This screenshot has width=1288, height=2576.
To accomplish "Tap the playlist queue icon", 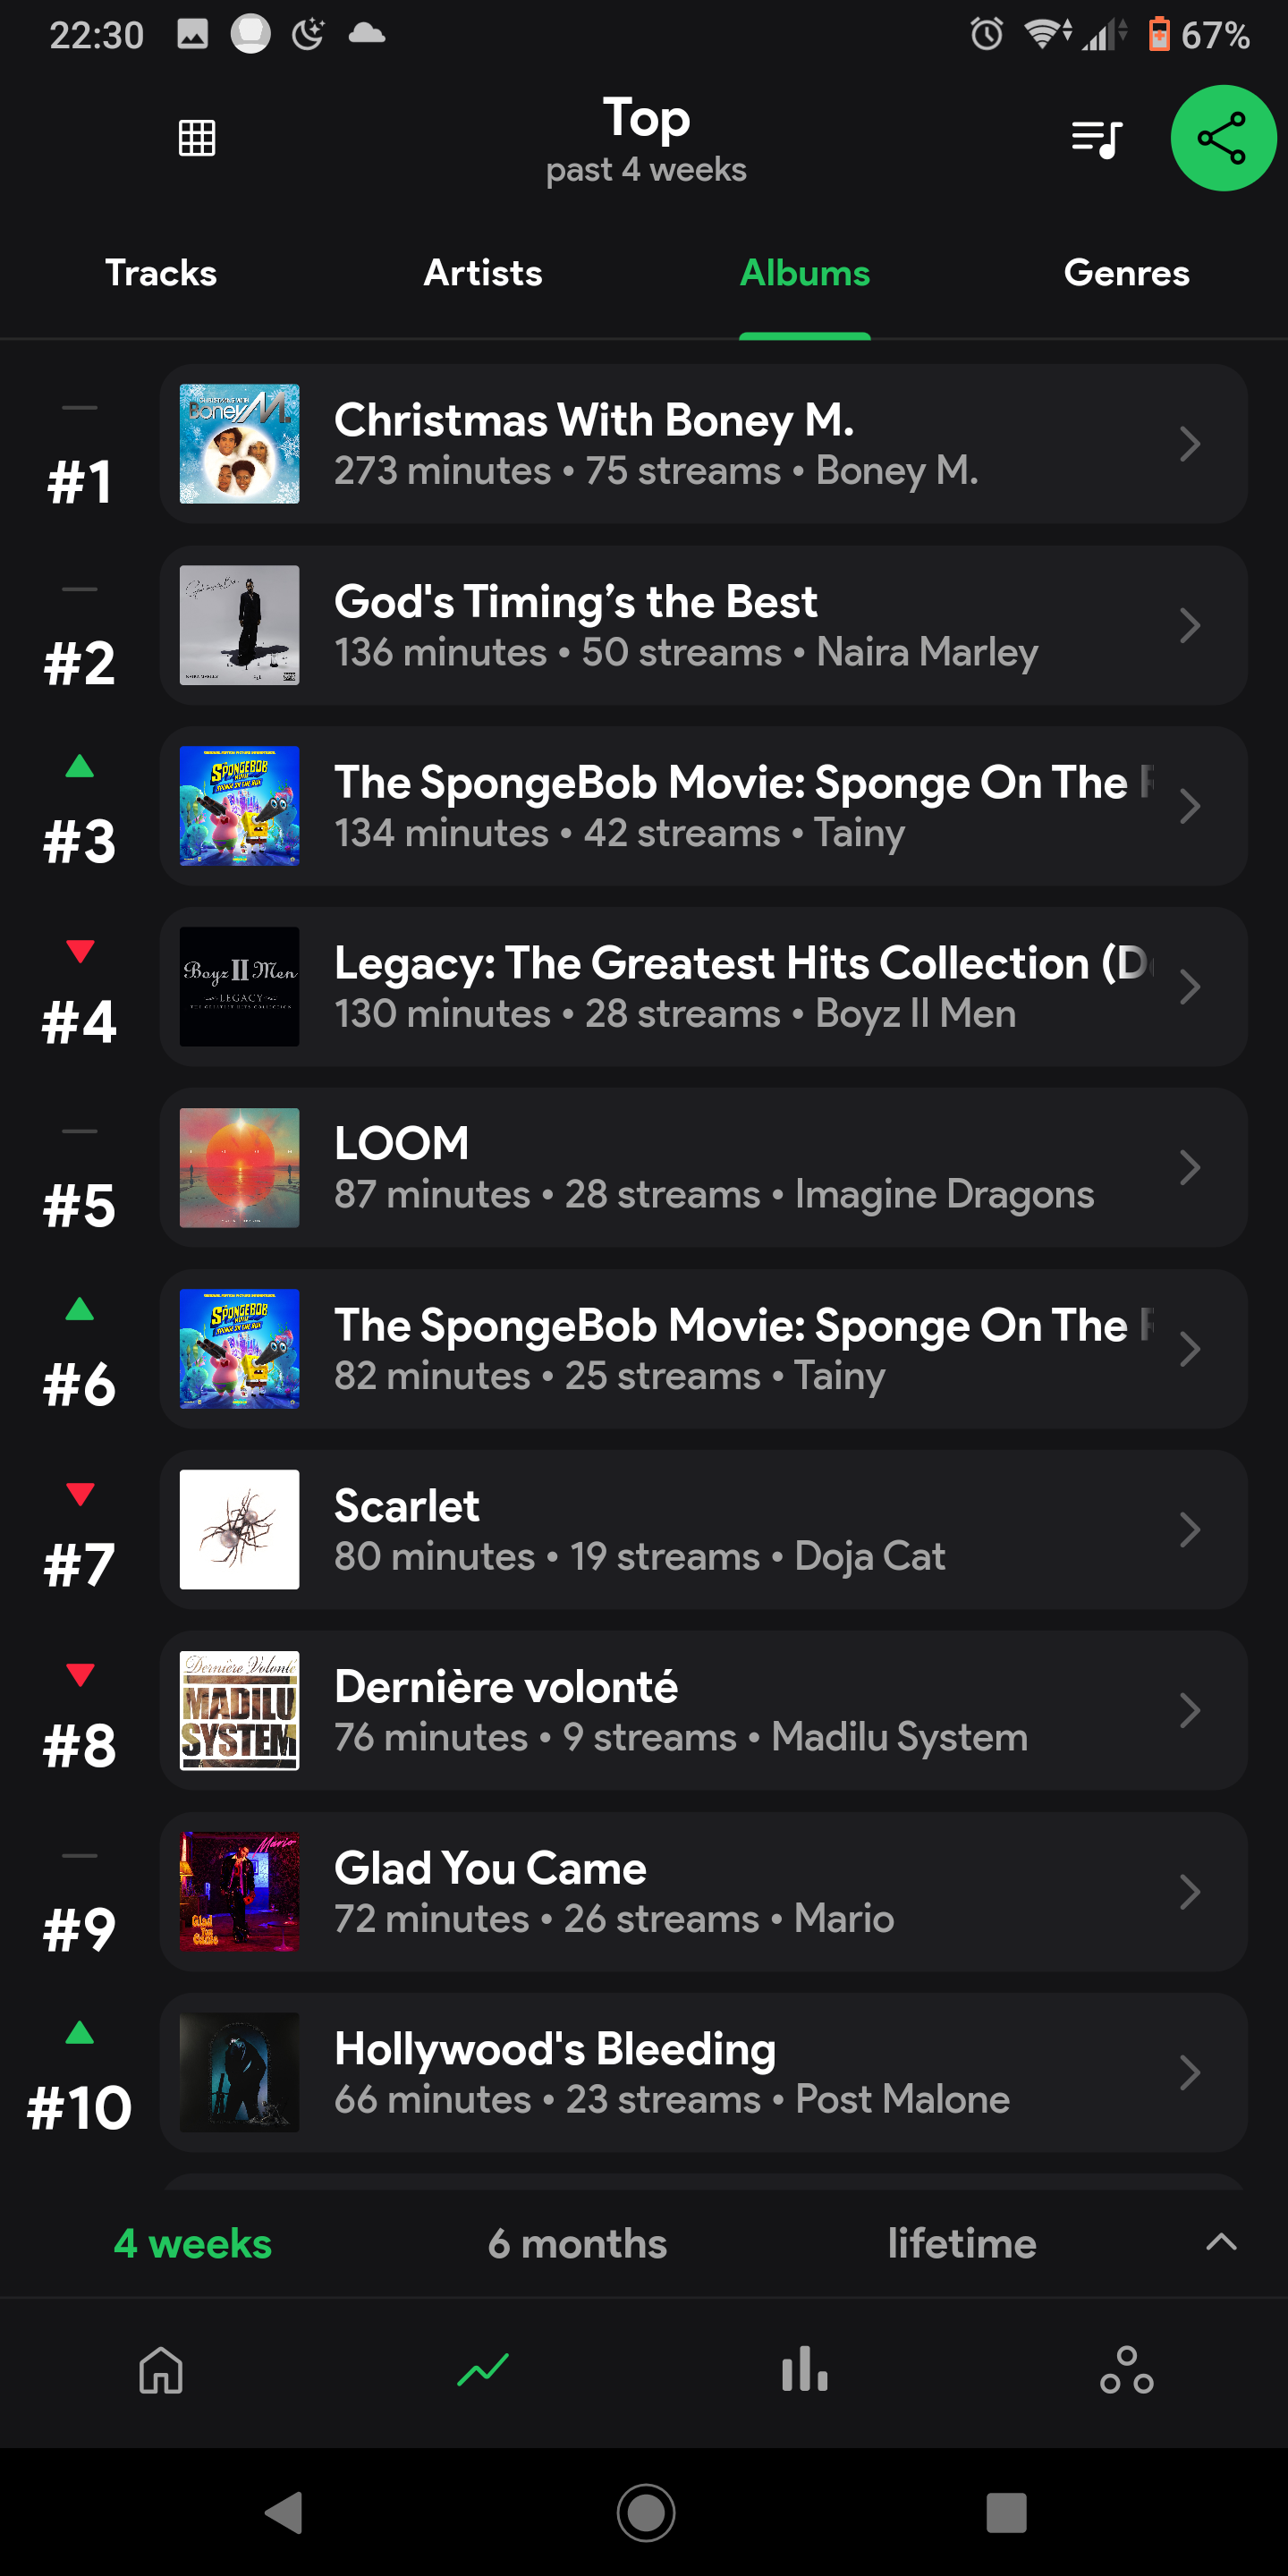I will click(x=1096, y=138).
